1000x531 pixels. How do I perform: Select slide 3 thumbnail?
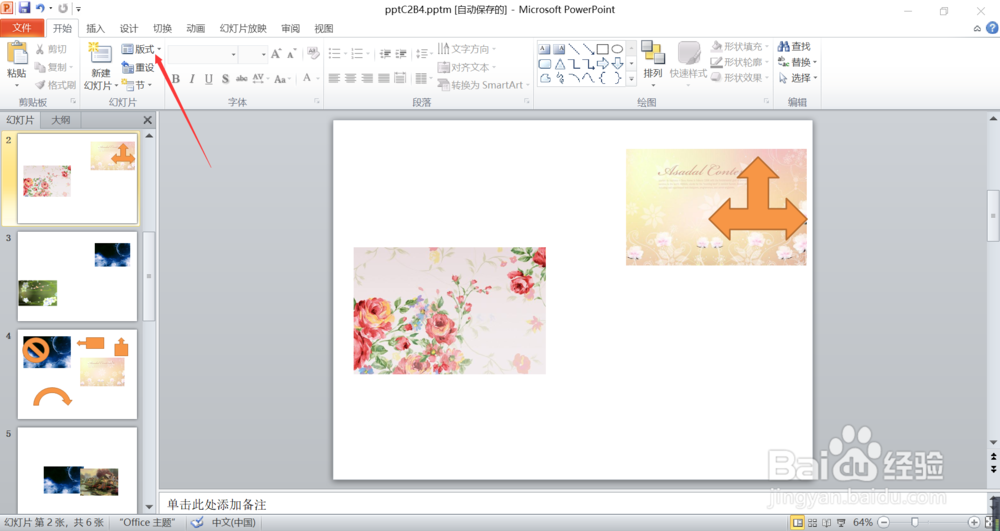[77, 276]
